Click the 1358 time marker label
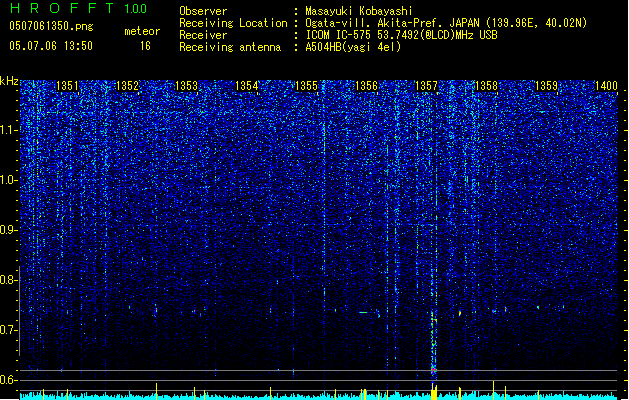The height and width of the screenshot is (400, 629). pos(486,86)
